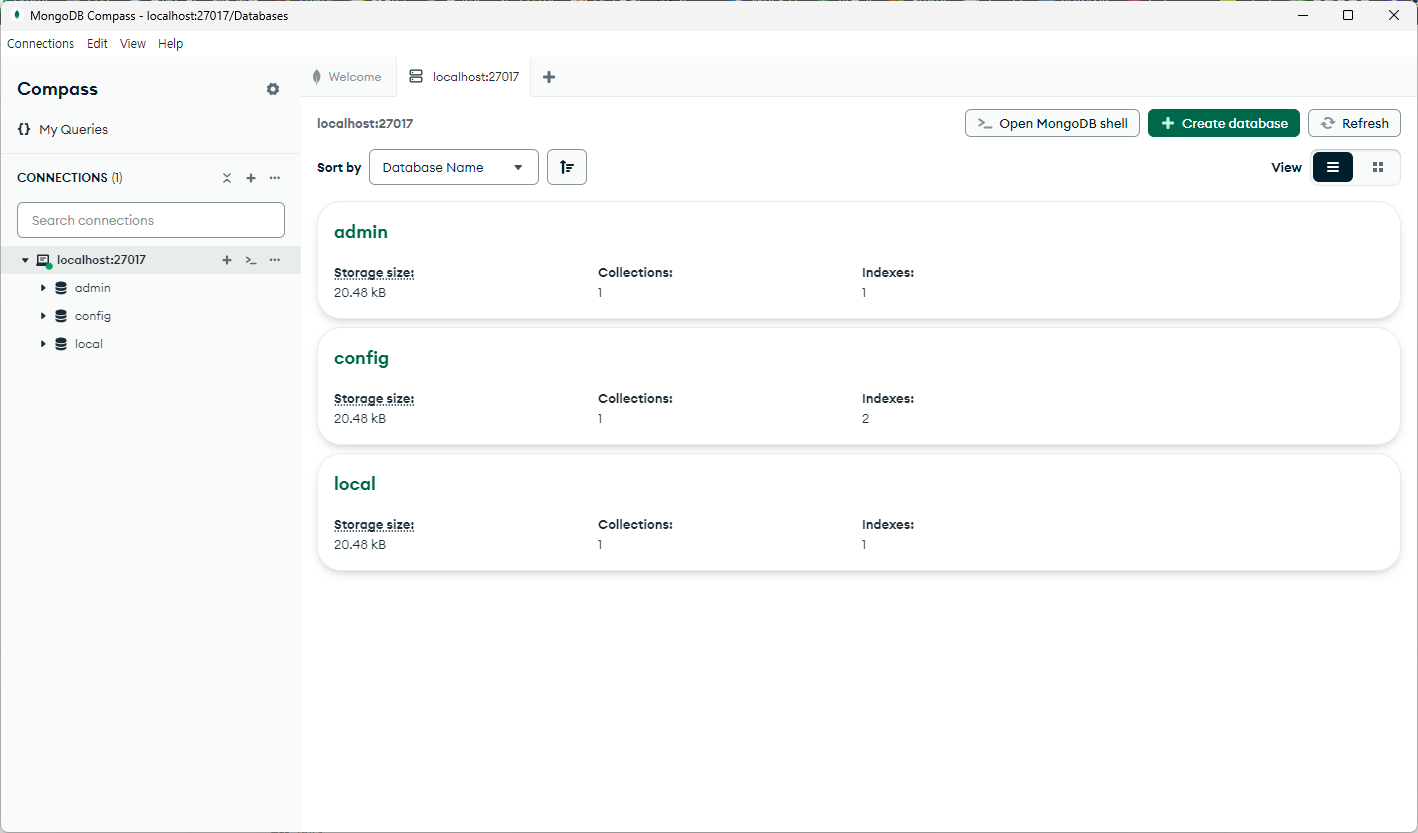Select localhost:27017 connection name in sidebar

point(101,260)
